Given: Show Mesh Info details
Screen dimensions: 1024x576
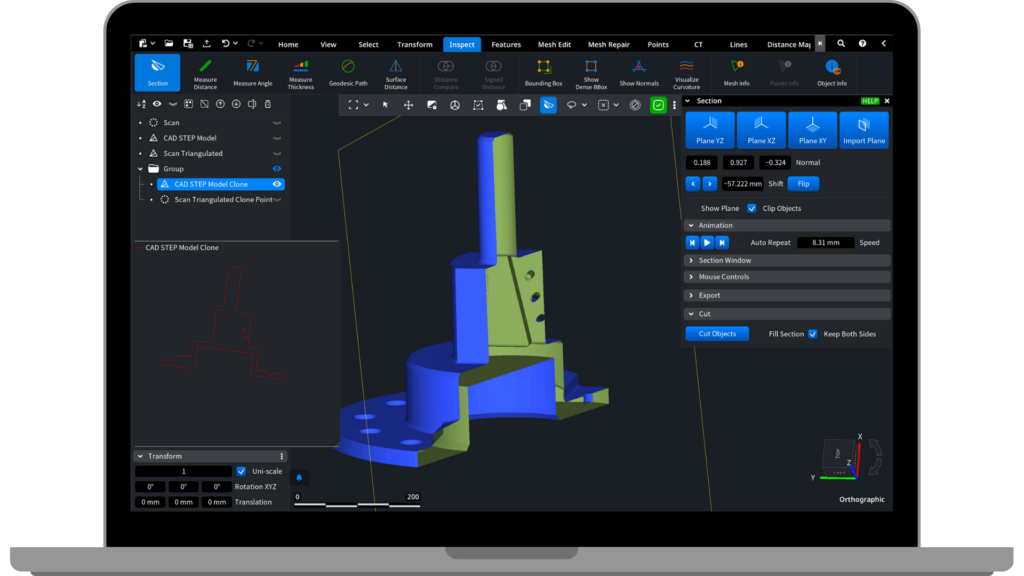Looking at the screenshot, I should click(x=736, y=72).
